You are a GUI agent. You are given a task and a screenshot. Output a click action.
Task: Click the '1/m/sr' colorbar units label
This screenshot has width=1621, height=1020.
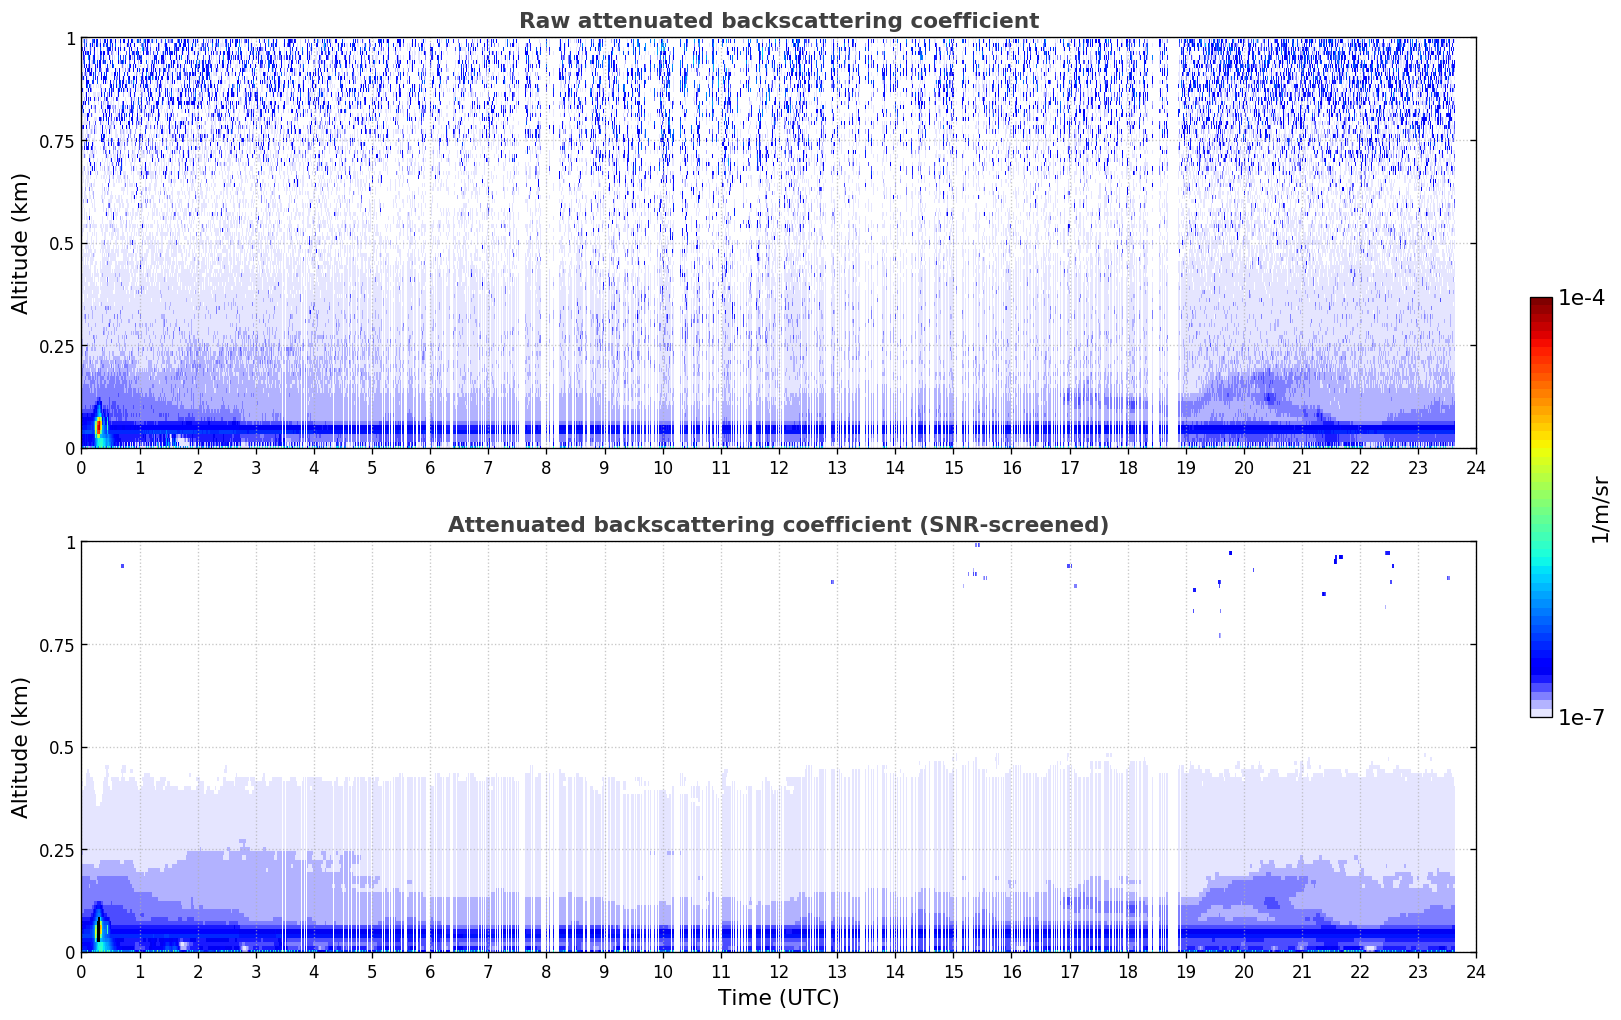pos(1600,508)
